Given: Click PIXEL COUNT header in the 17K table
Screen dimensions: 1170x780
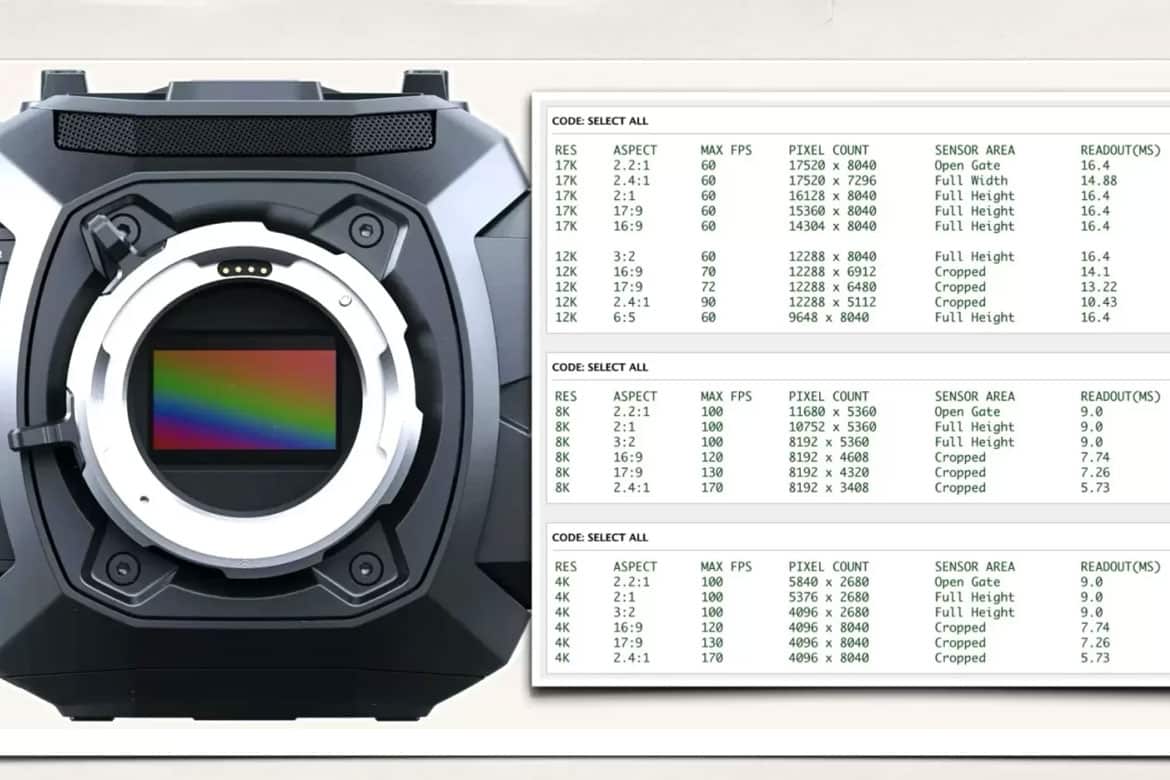Looking at the screenshot, I should (828, 150).
